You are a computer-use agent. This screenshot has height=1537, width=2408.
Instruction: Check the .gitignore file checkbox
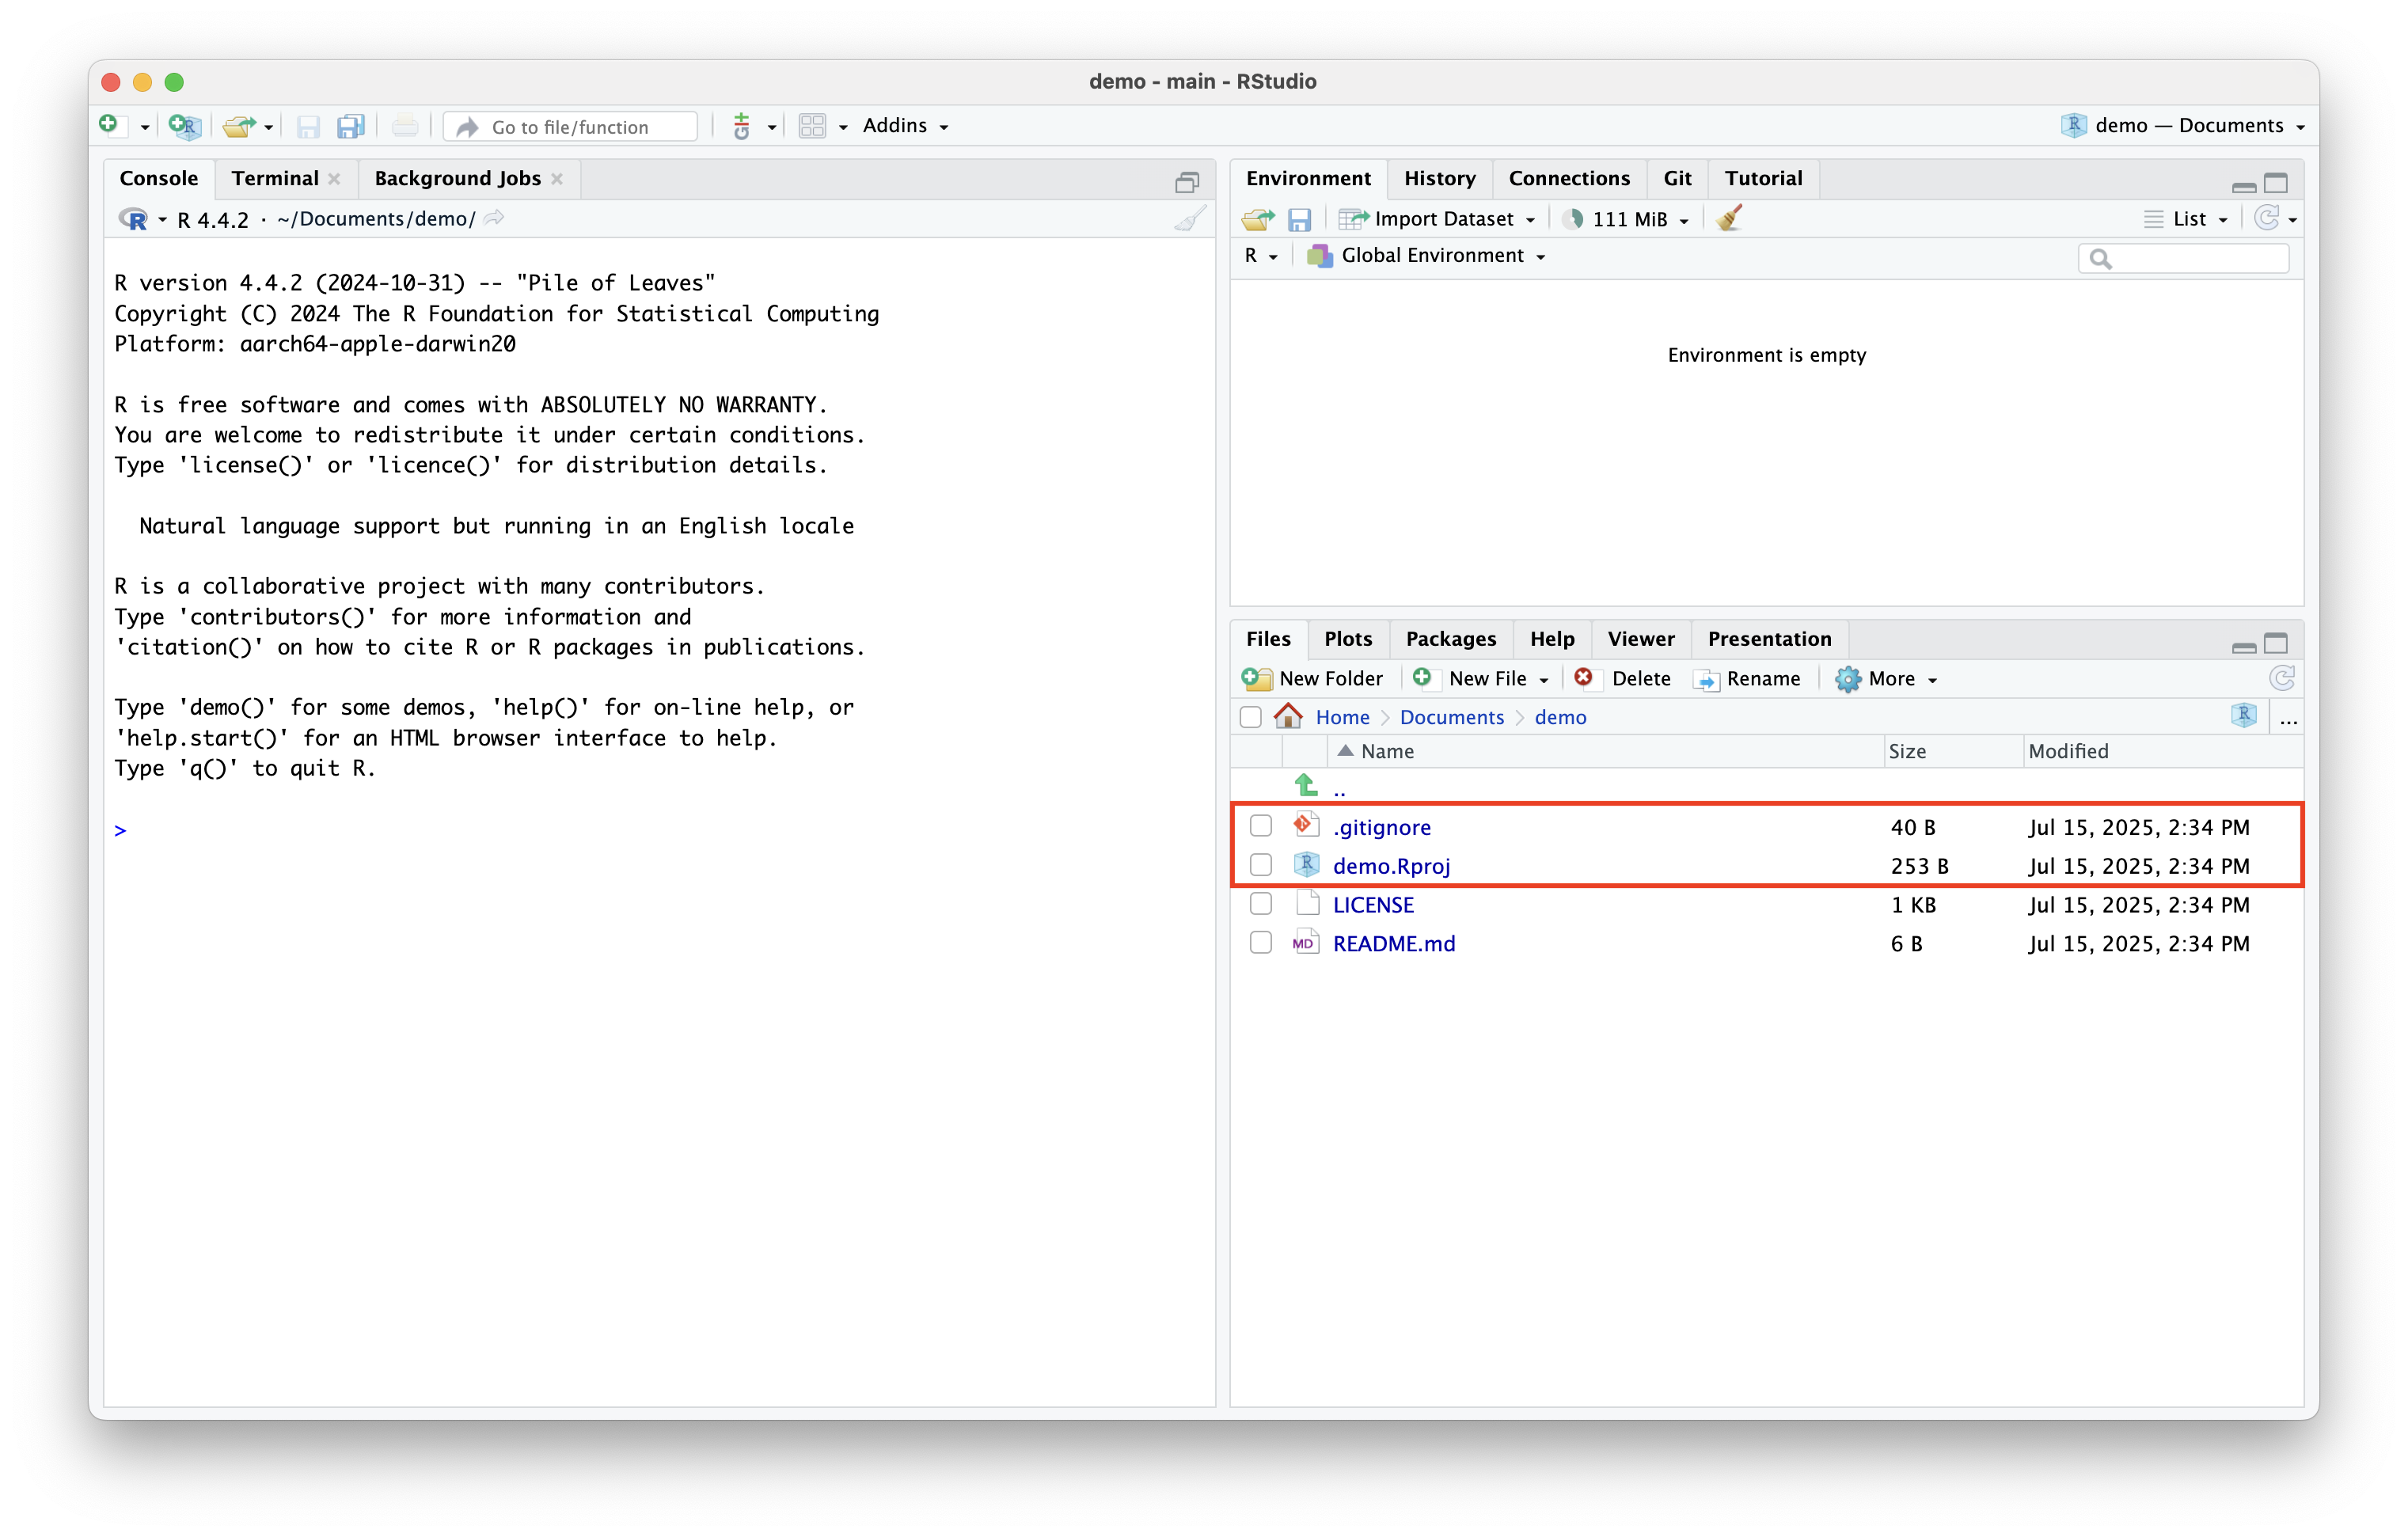tap(1261, 826)
